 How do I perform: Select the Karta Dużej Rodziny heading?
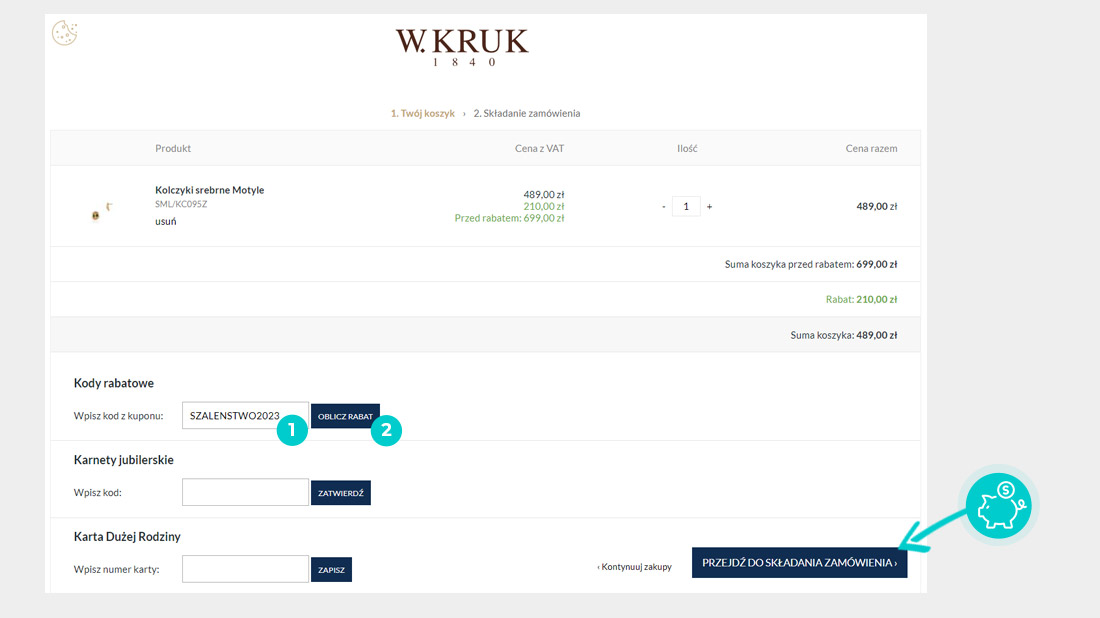tap(127, 537)
